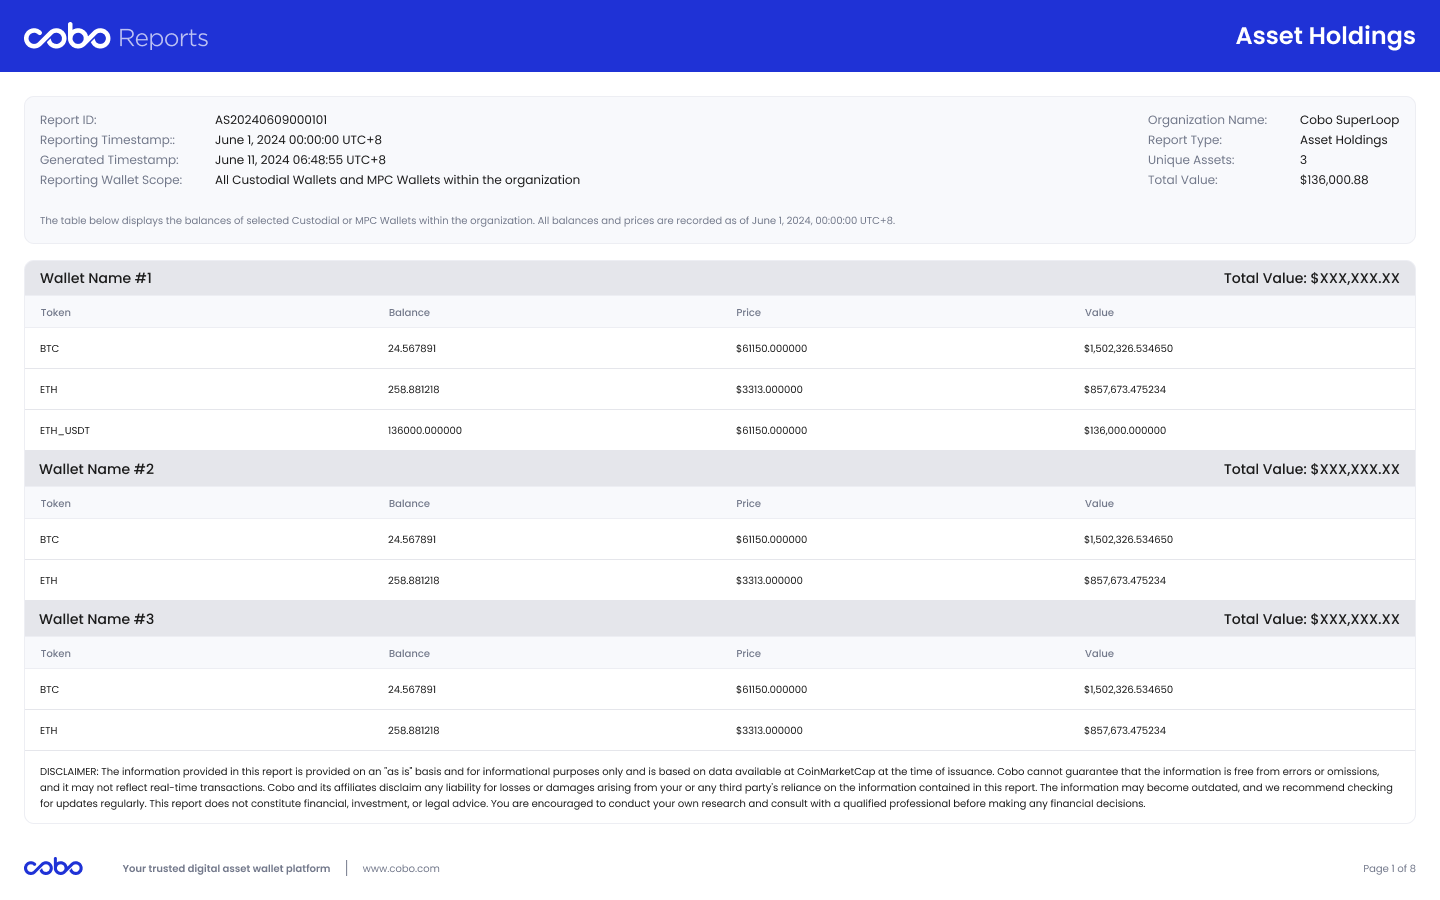Click Total Value of Wallet Name #2
The image size is (1440, 900).
[1311, 469]
